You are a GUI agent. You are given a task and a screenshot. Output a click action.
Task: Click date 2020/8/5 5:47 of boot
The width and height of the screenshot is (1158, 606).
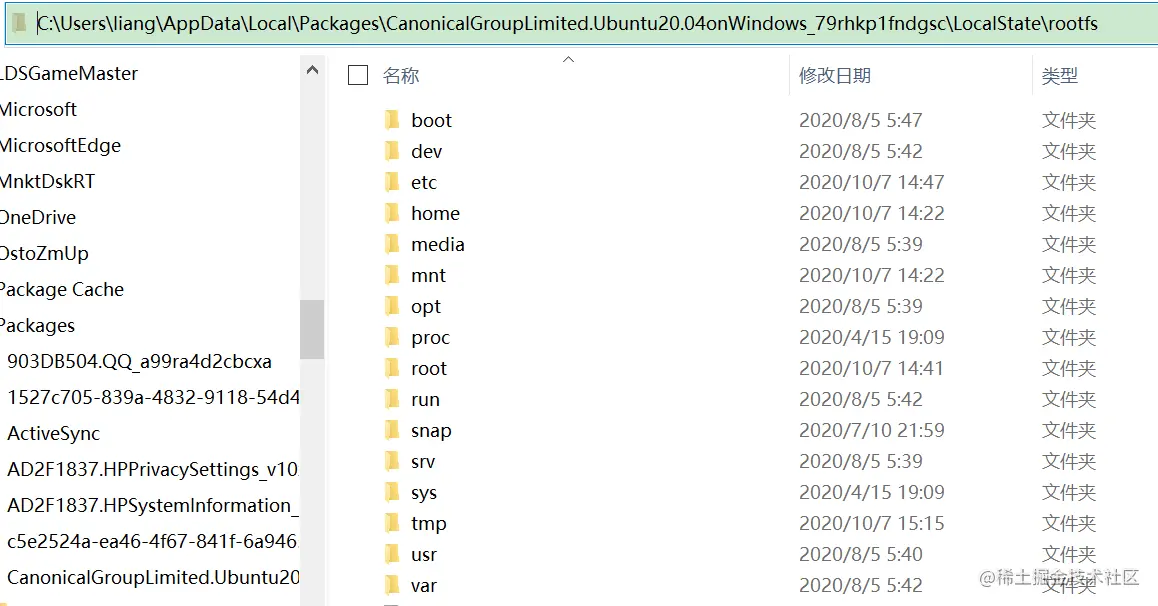(860, 120)
